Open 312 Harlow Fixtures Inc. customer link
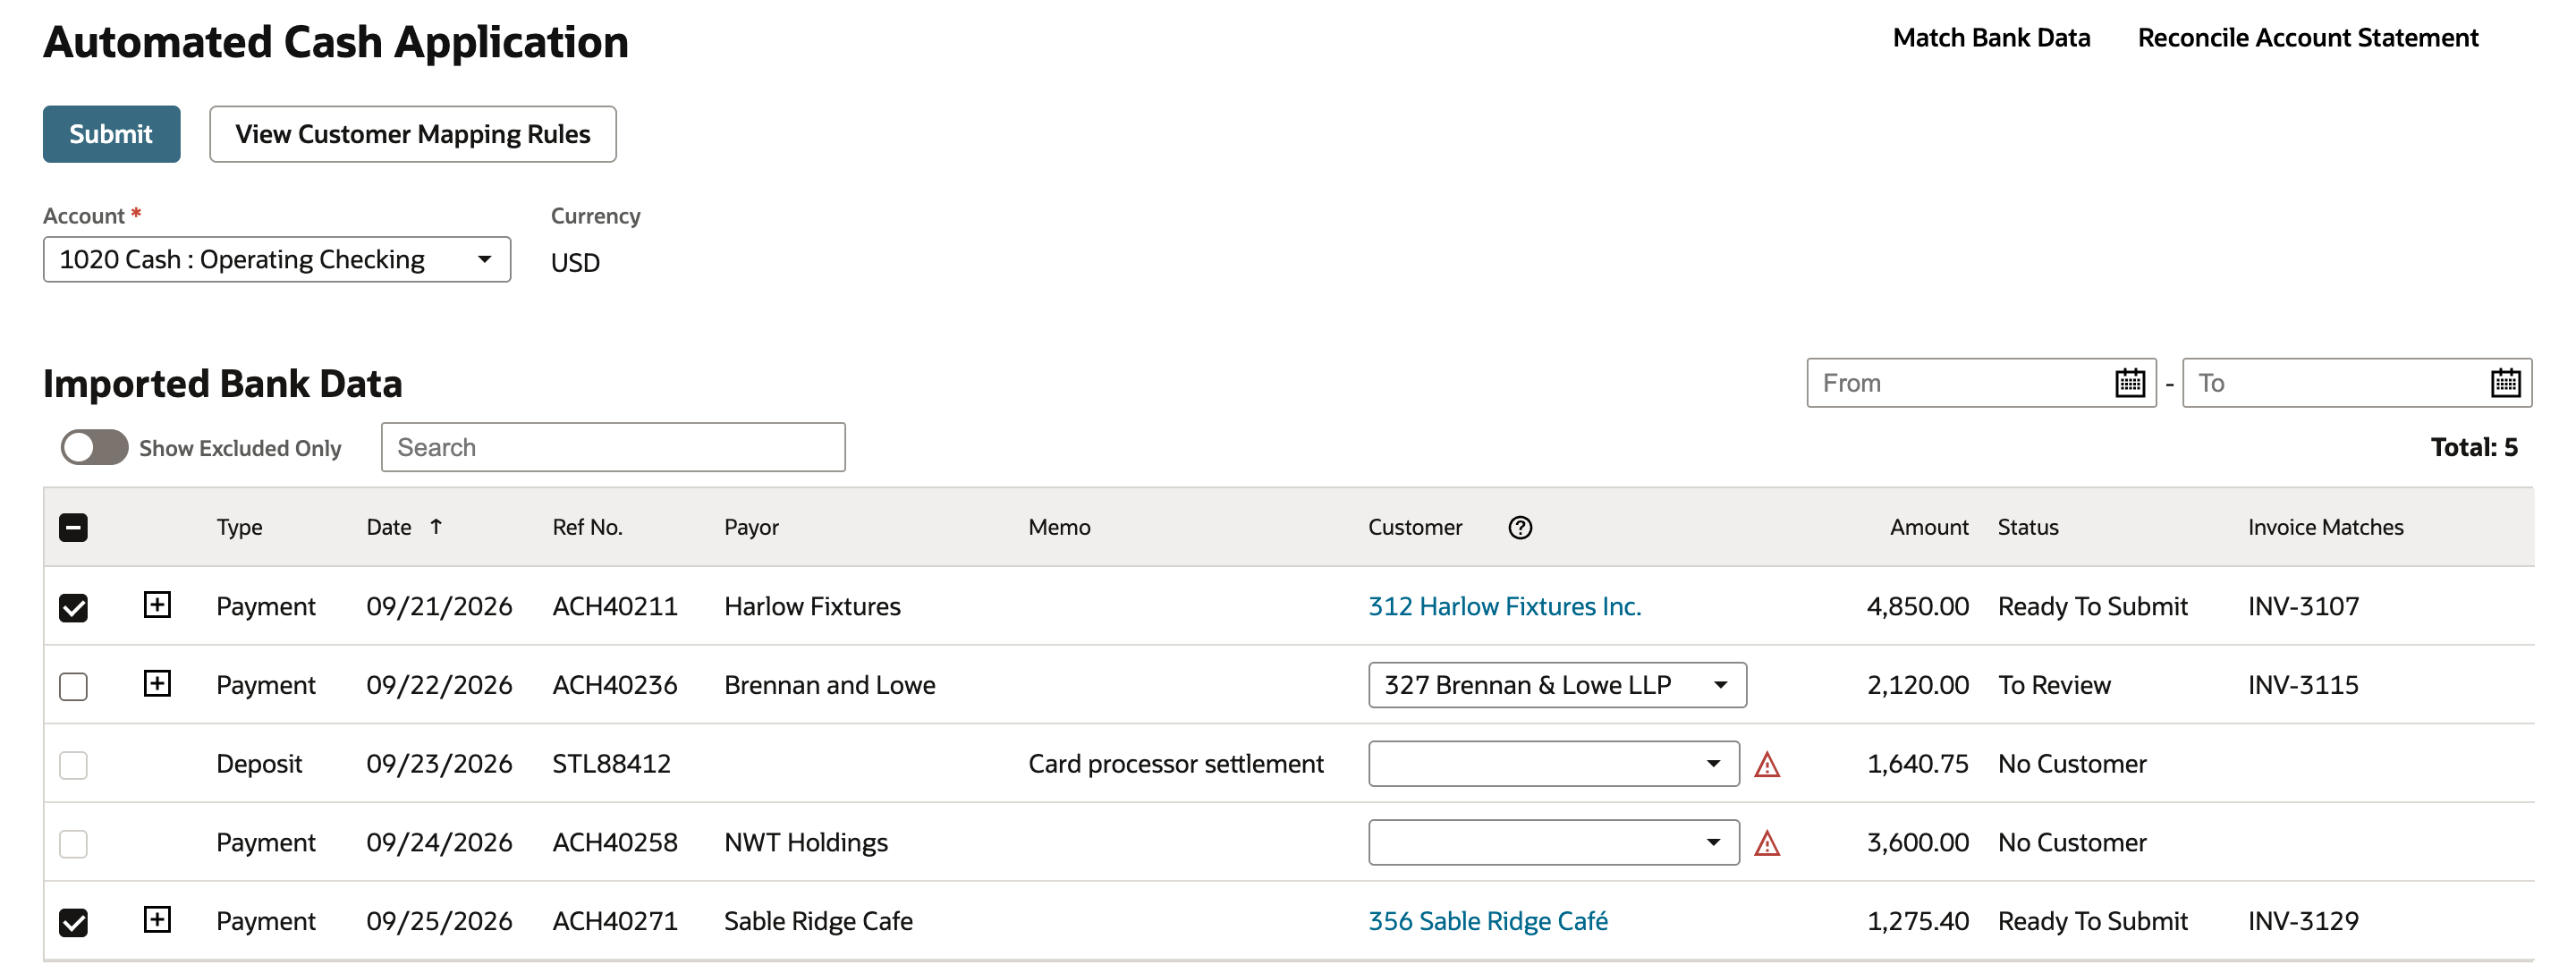The width and height of the screenshot is (2576, 973). (x=1504, y=606)
